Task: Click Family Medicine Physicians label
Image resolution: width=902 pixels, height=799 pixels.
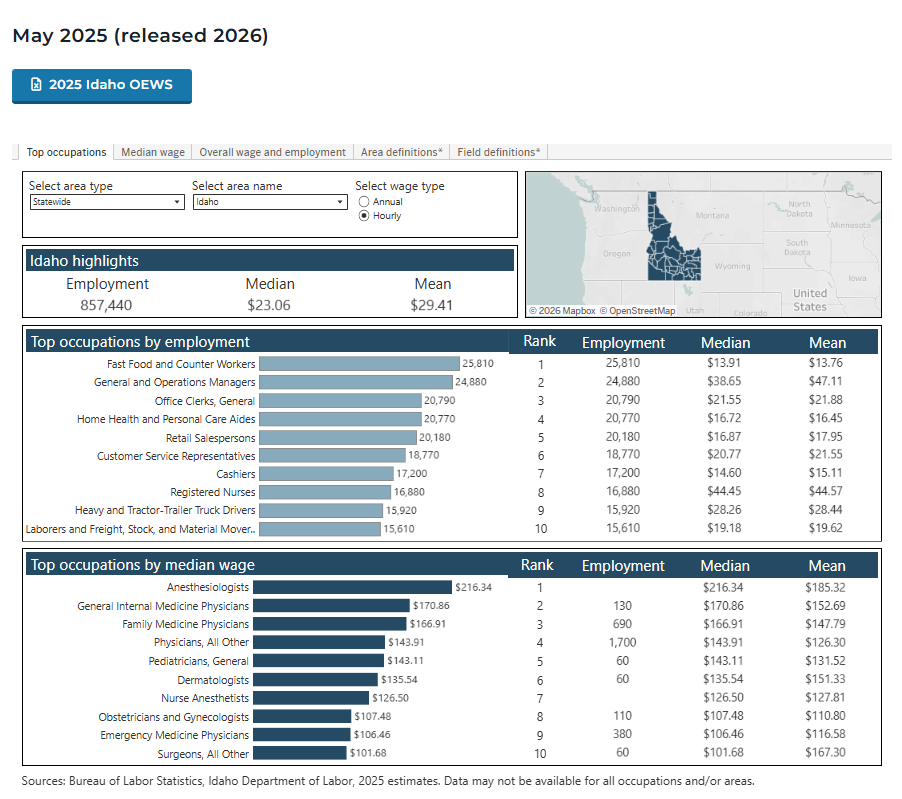Action: pyautogui.click(x=185, y=624)
